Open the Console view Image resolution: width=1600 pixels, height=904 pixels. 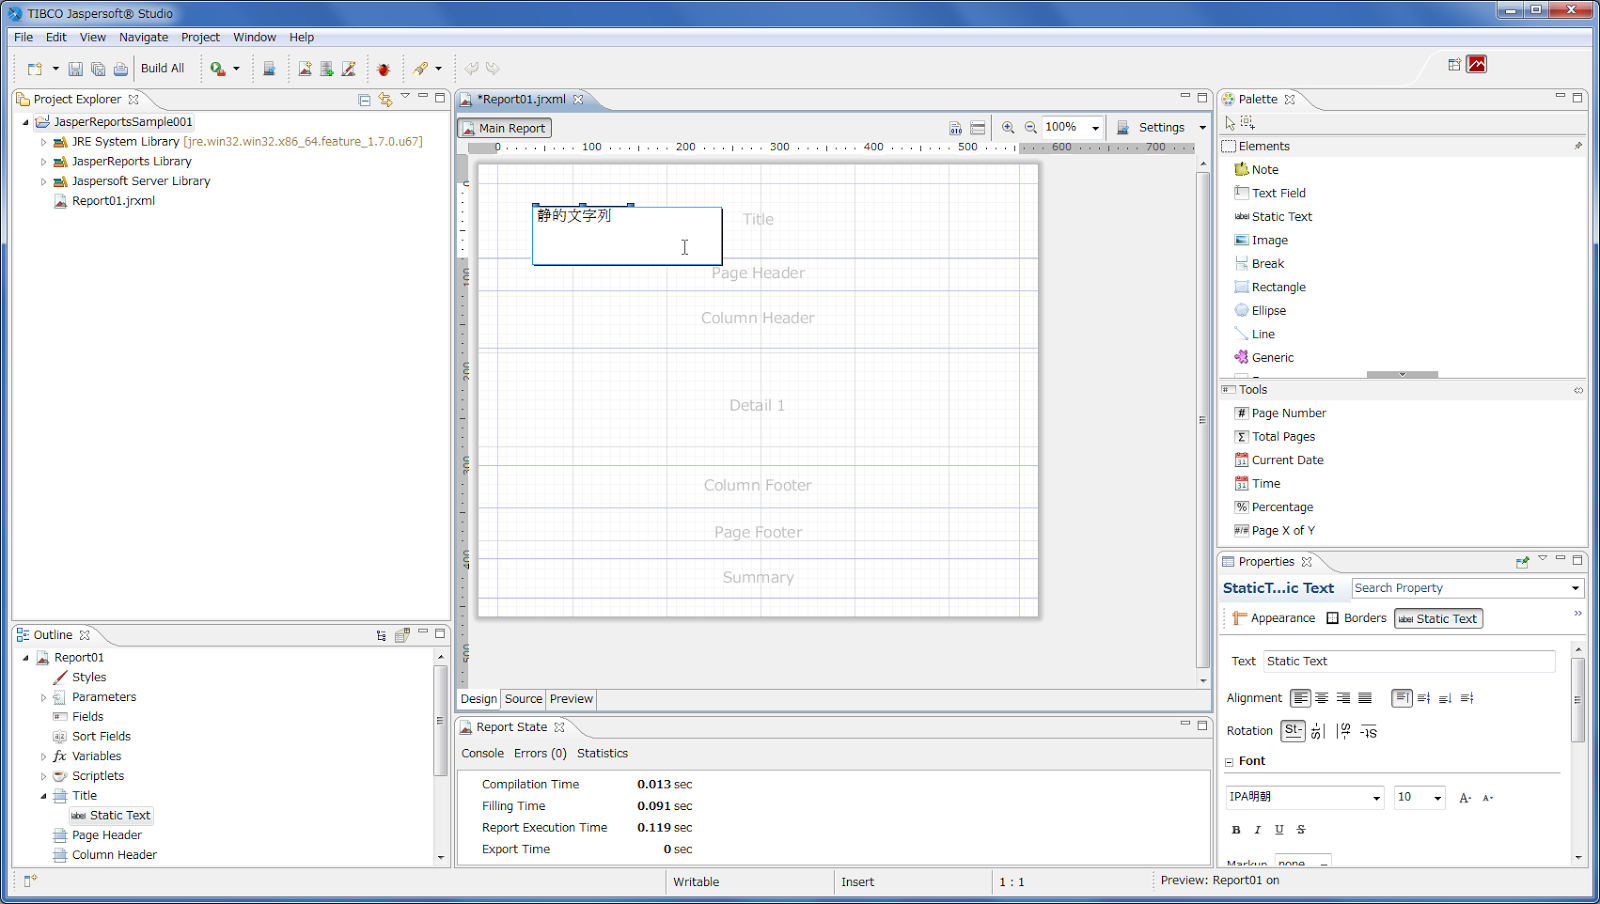(x=482, y=753)
